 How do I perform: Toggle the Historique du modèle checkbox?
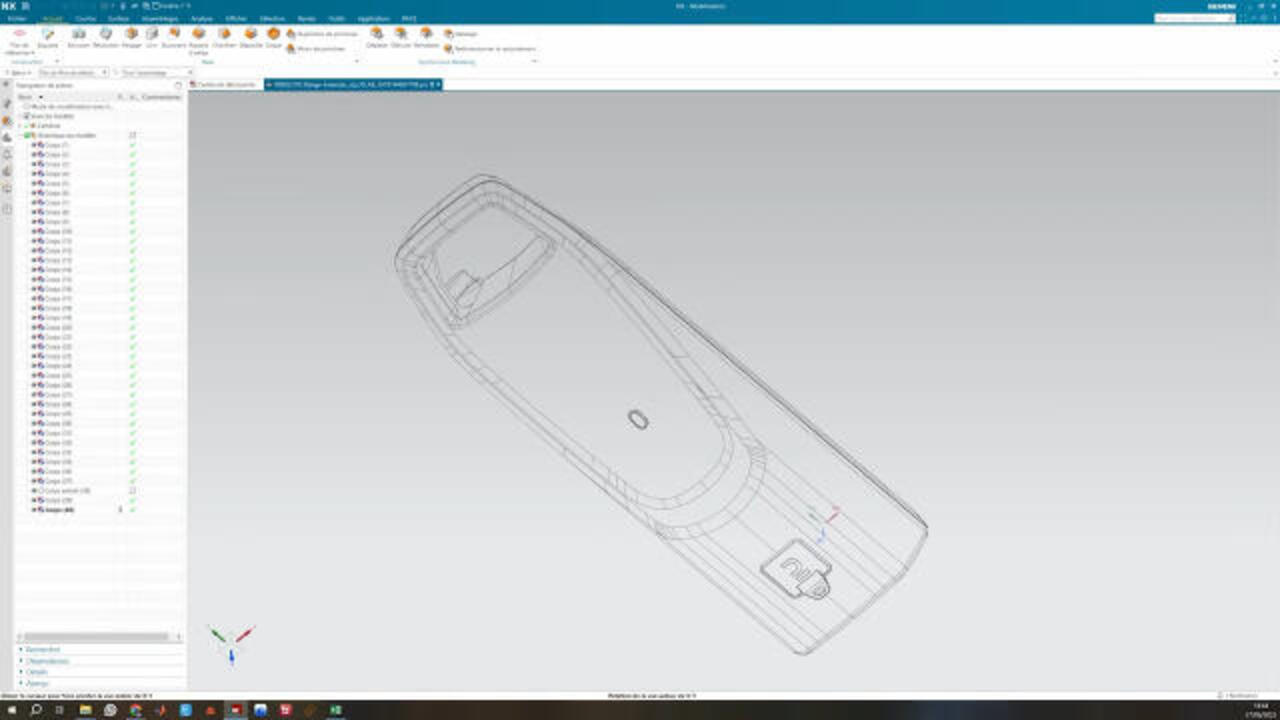coord(29,135)
